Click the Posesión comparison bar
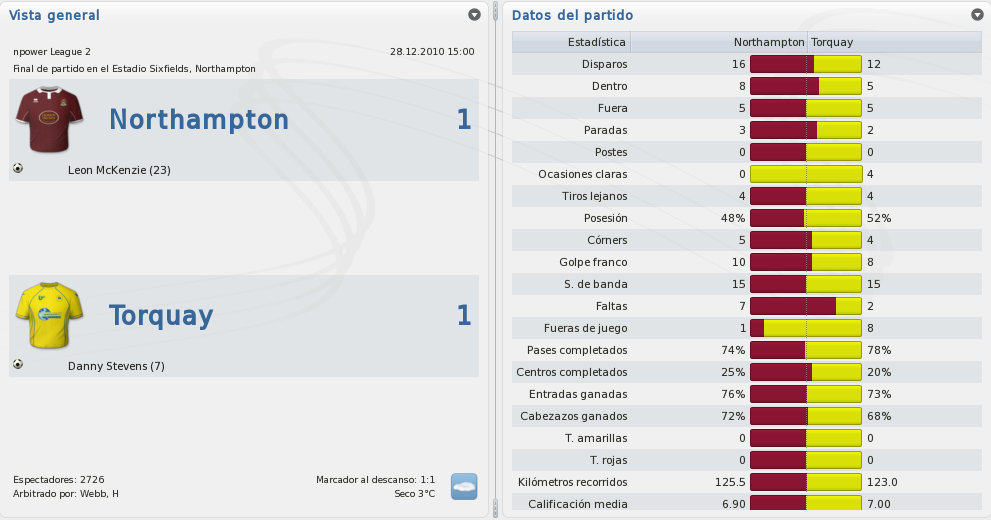This screenshot has width=991, height=520. coord(806,218)
